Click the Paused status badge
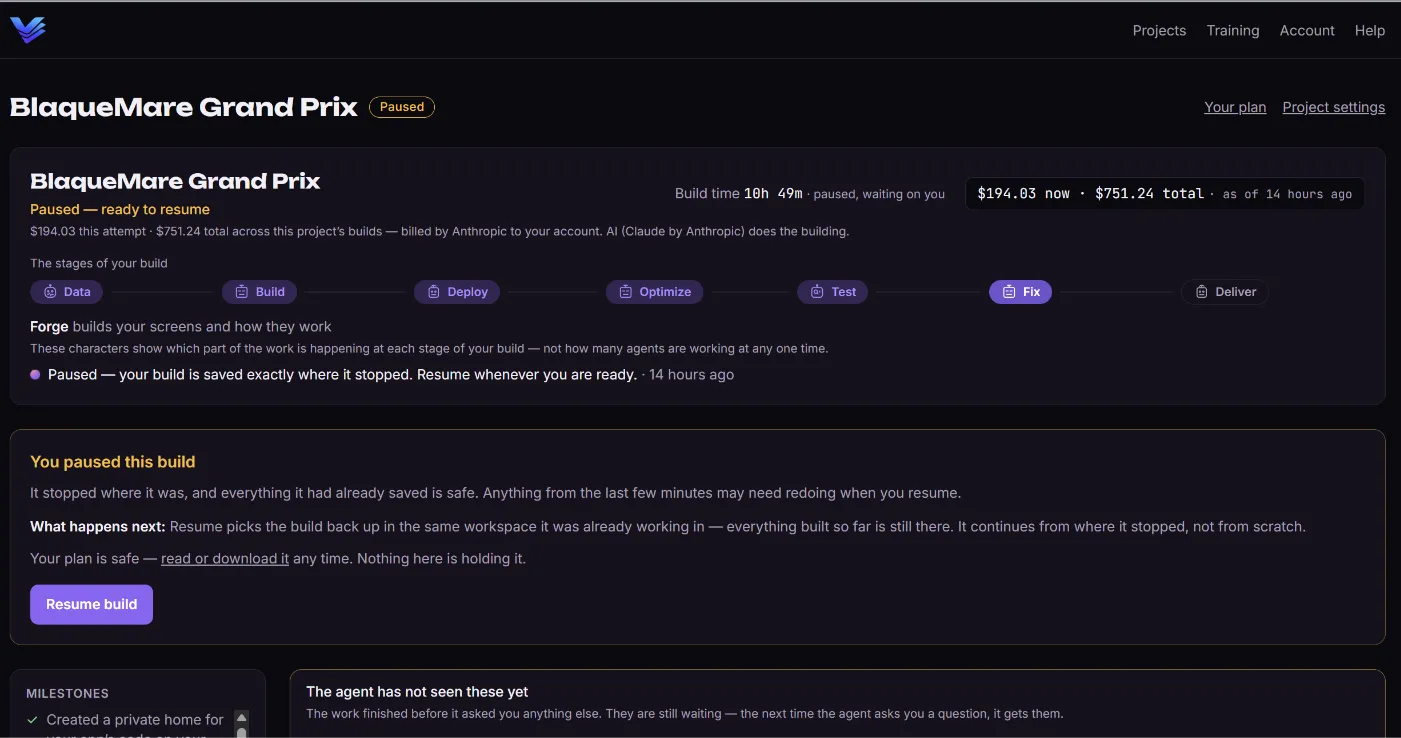This screenshot has width=1401, height=738. point(402,107)
